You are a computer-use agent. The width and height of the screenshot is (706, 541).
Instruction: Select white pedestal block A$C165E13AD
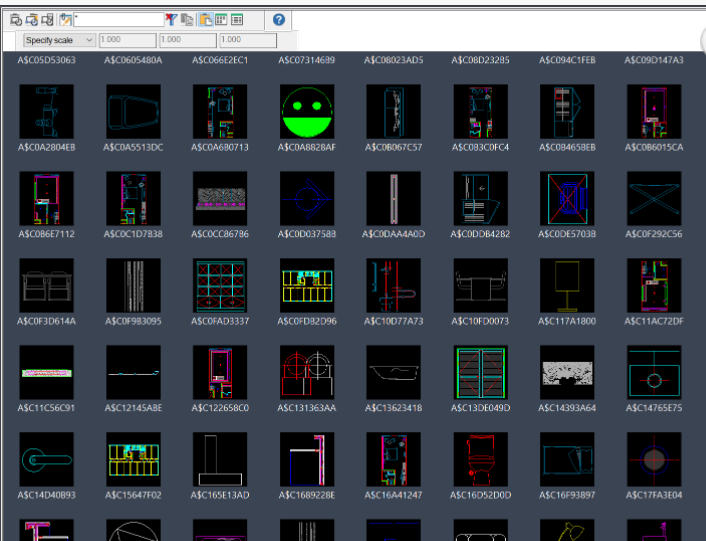pyautogui.click(x=220, y=460)
